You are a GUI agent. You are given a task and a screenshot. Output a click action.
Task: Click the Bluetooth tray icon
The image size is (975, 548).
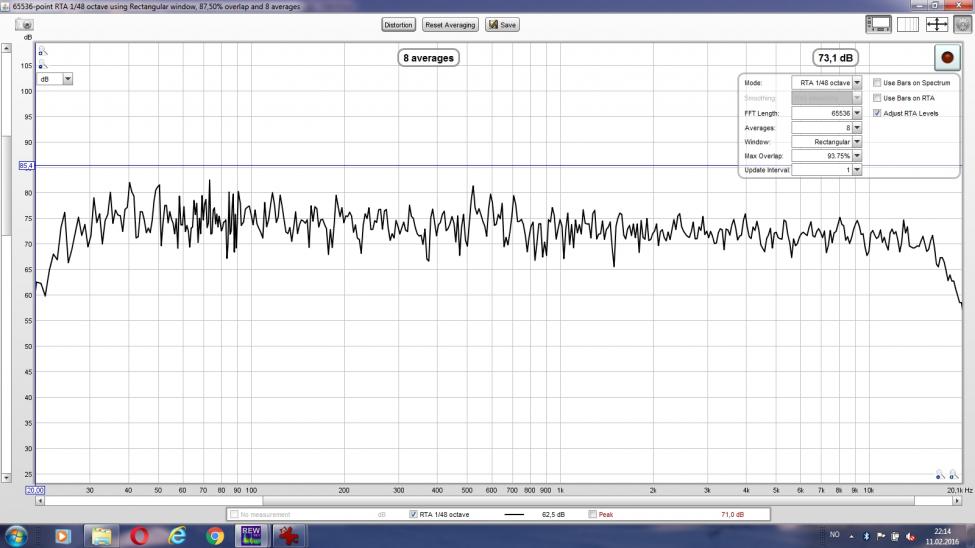pyautogui.click(x=866, y=536)
